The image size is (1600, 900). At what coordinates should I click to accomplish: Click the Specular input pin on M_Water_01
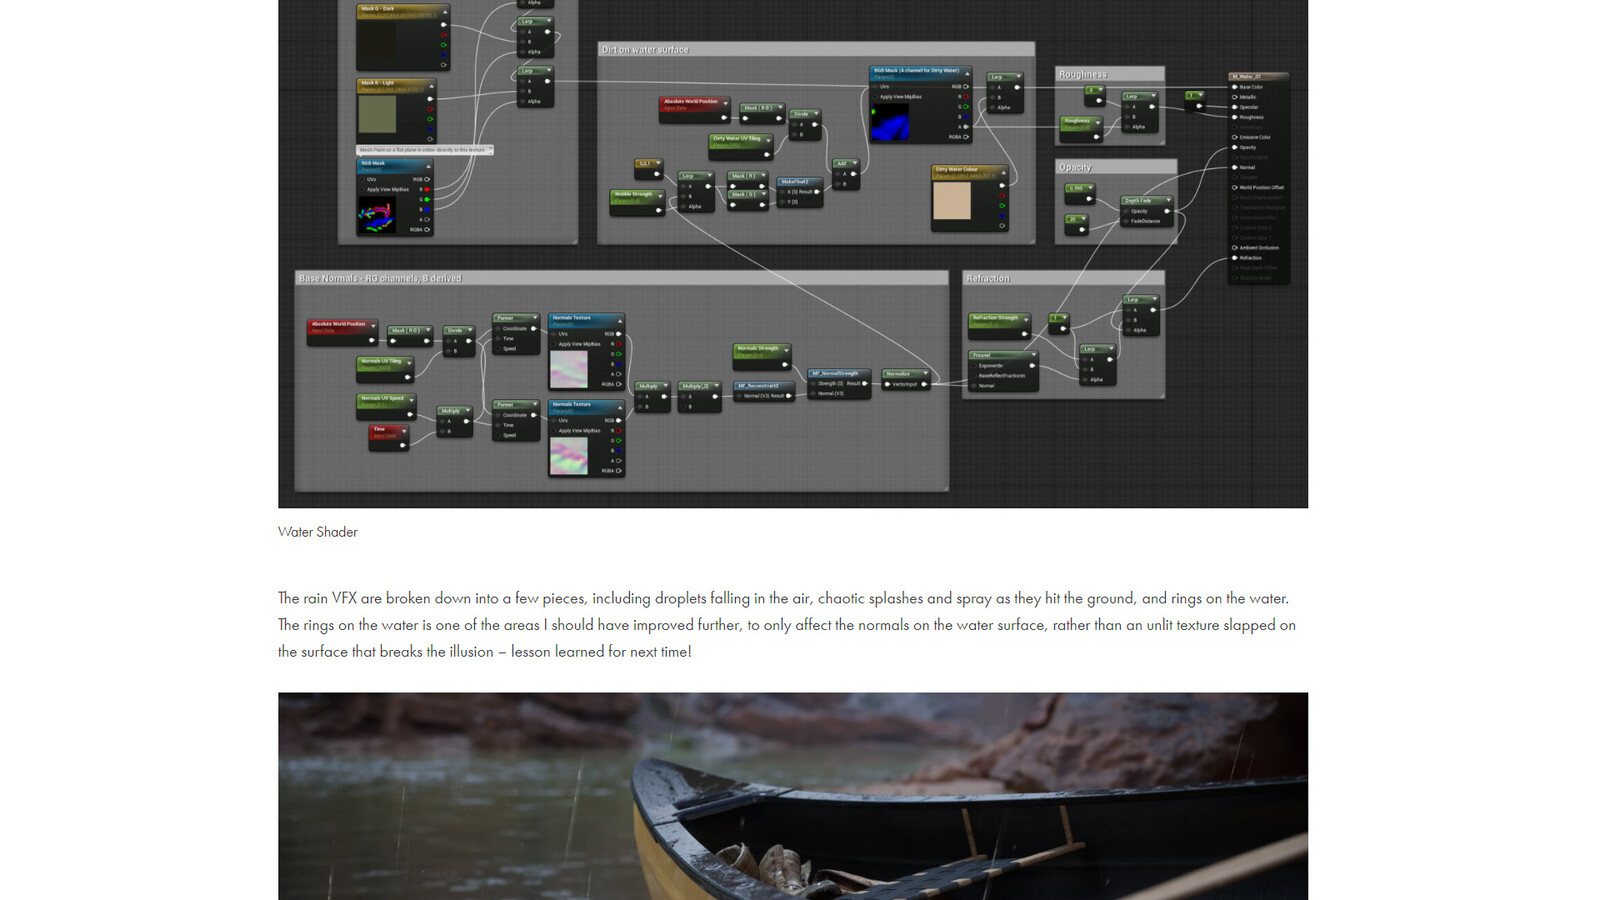click(x=1235, y=107)
